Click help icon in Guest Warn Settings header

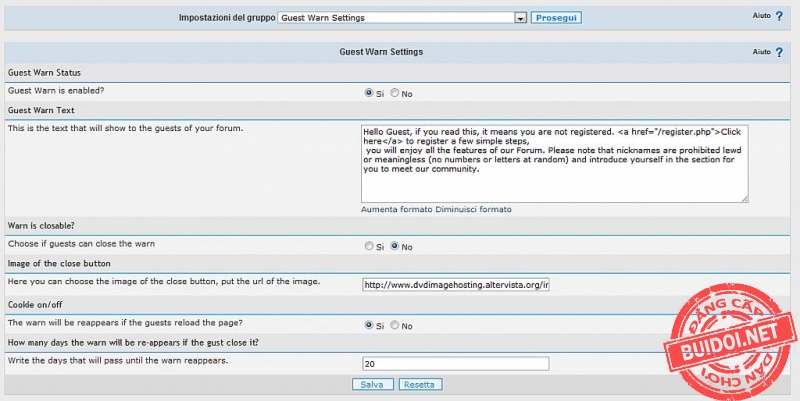[x=779, y=51]
